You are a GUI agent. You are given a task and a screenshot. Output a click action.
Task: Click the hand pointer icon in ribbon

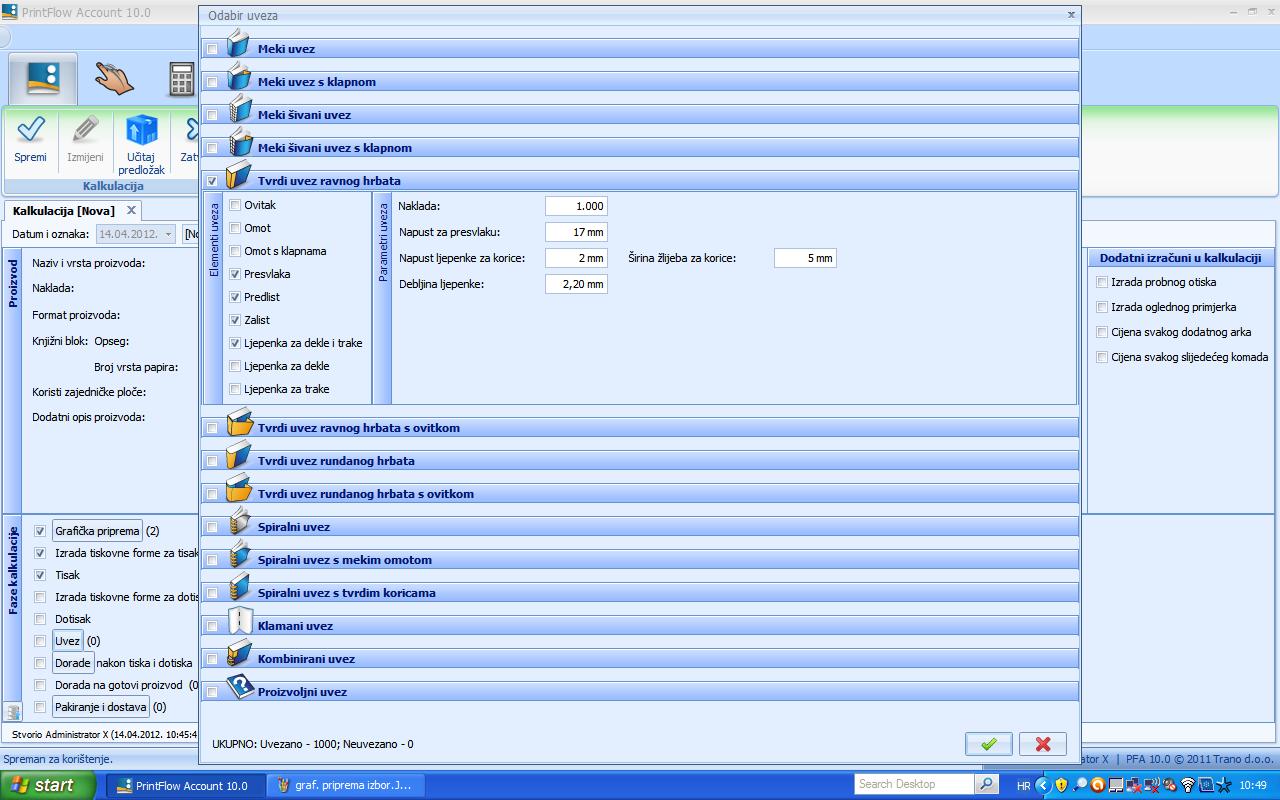(114, 78)
